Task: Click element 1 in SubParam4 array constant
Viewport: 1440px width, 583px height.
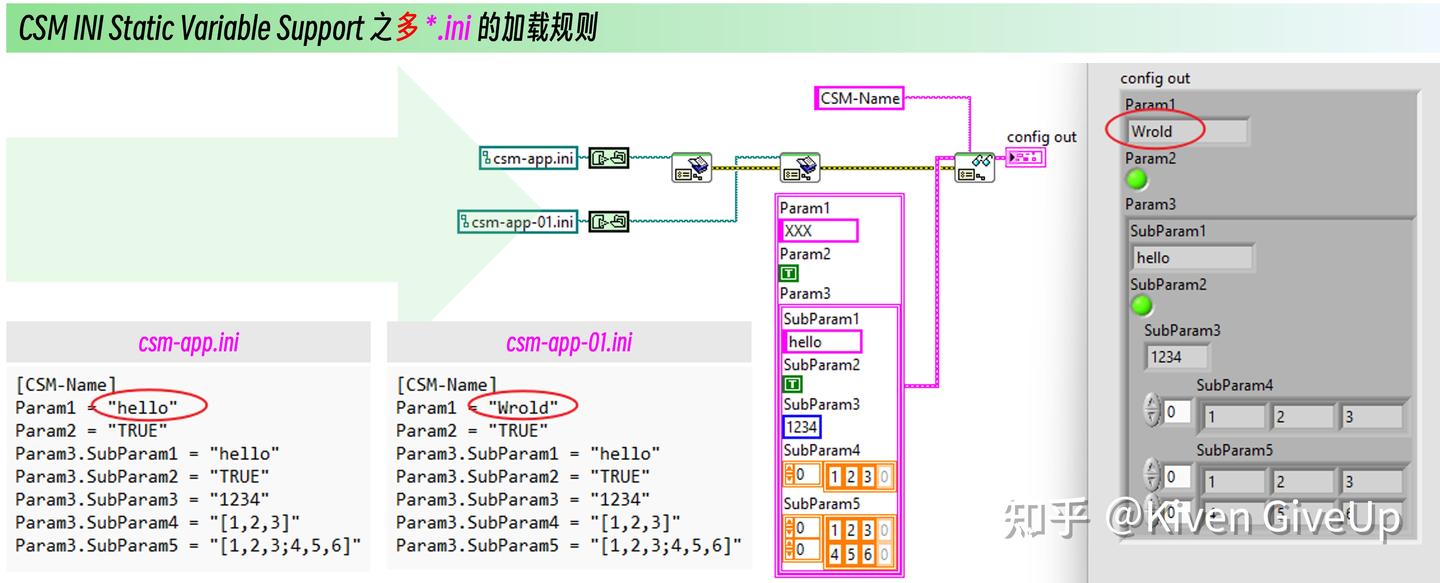Action: click(x=837, y=476)
